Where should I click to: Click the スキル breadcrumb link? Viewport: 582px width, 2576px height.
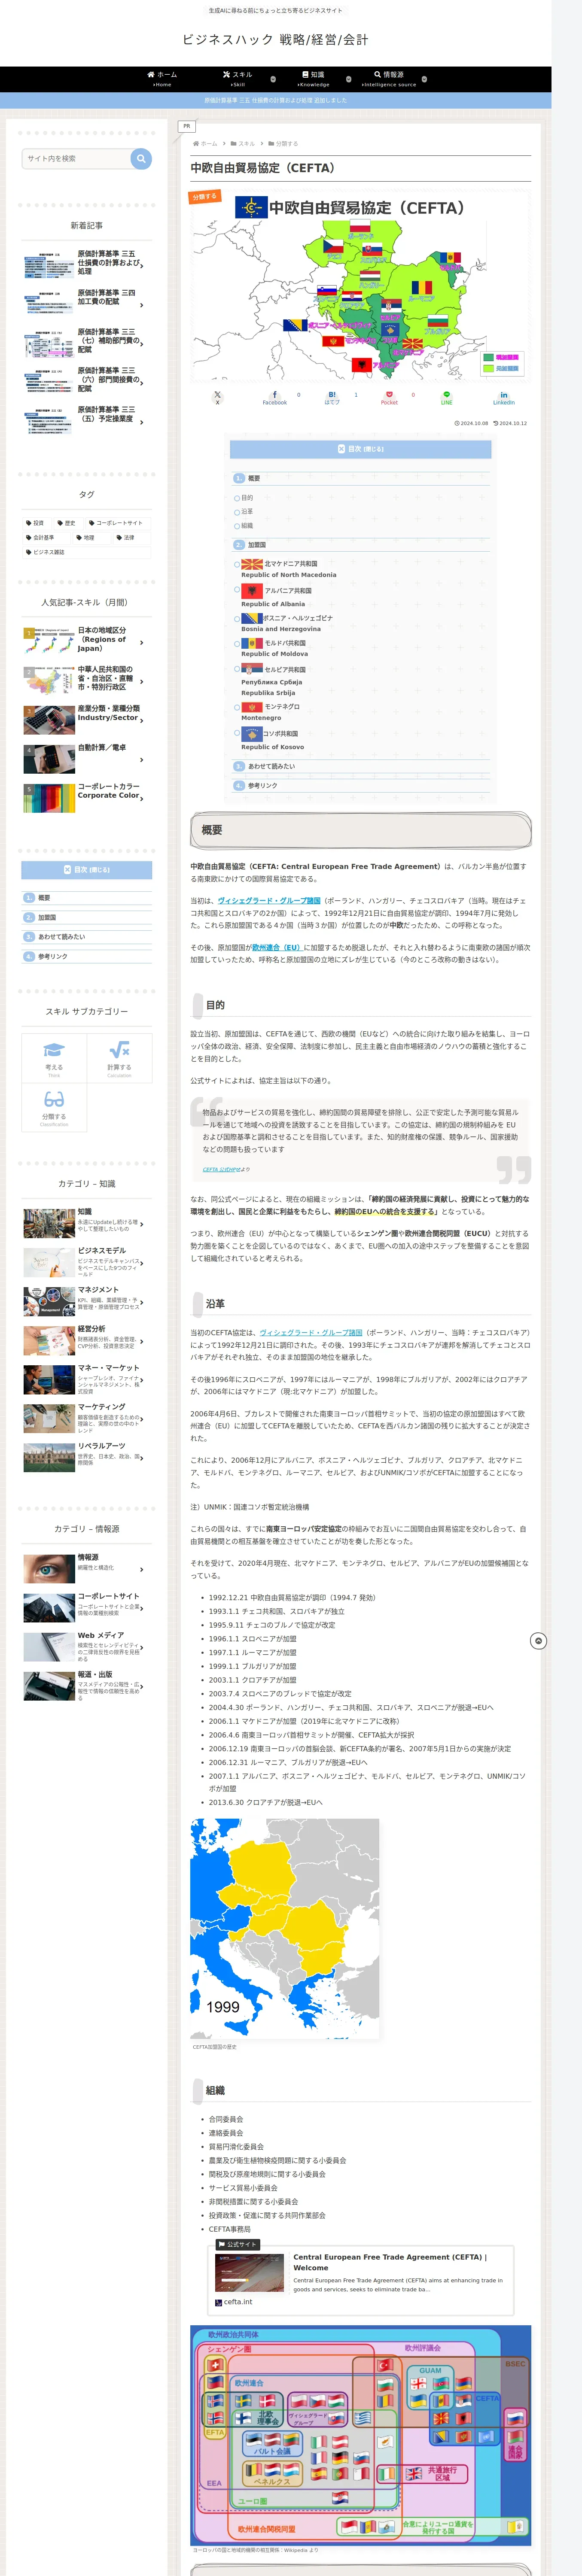pos(246,144)
